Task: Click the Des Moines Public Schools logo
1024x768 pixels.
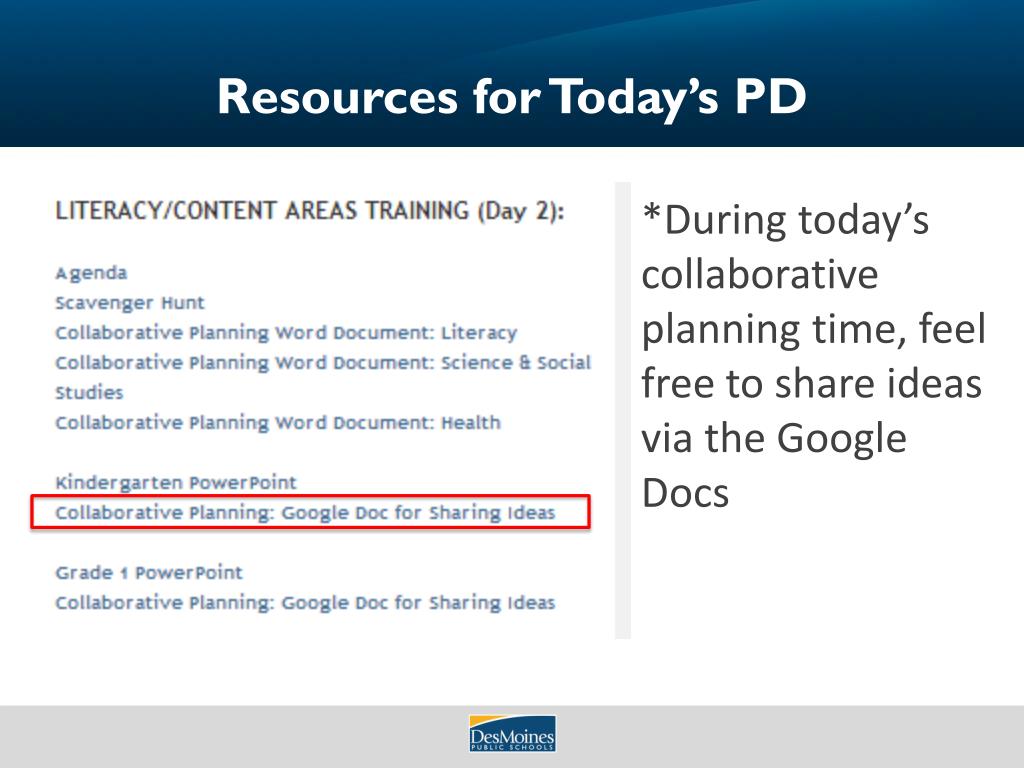Action: pyautogui.click(x=512, y=733)
